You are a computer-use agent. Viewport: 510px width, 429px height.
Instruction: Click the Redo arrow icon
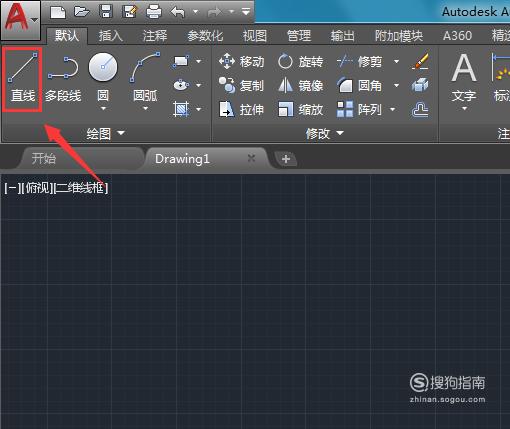[x=215, y=12]
